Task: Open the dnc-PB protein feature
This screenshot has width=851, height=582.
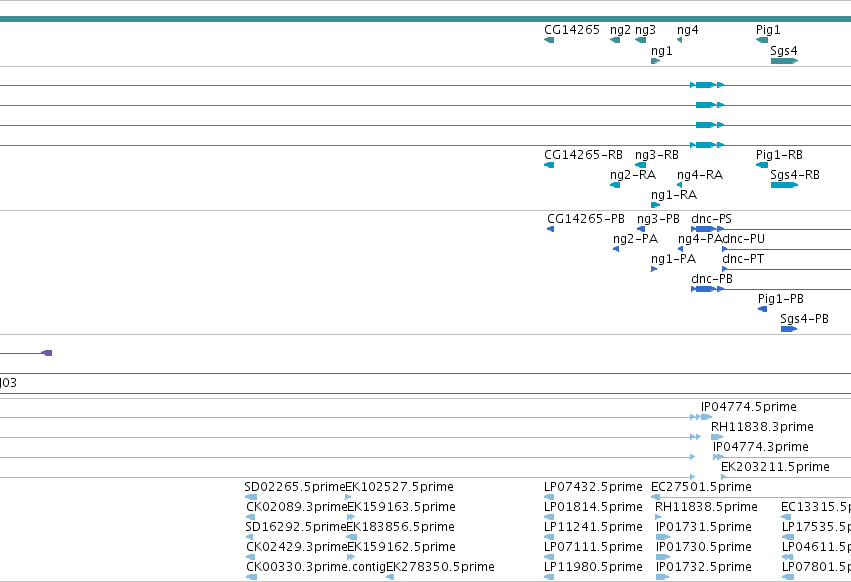Action: (708, 289)
